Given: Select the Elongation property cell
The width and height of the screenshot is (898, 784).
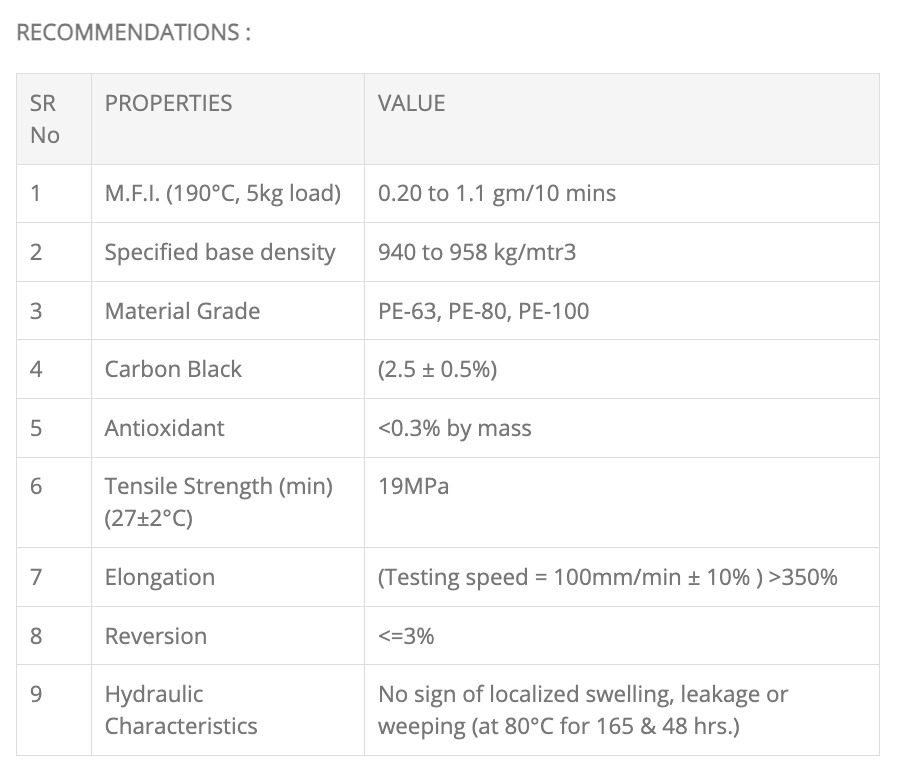Looking at the screenshot, I should click(x=159, y=577).
